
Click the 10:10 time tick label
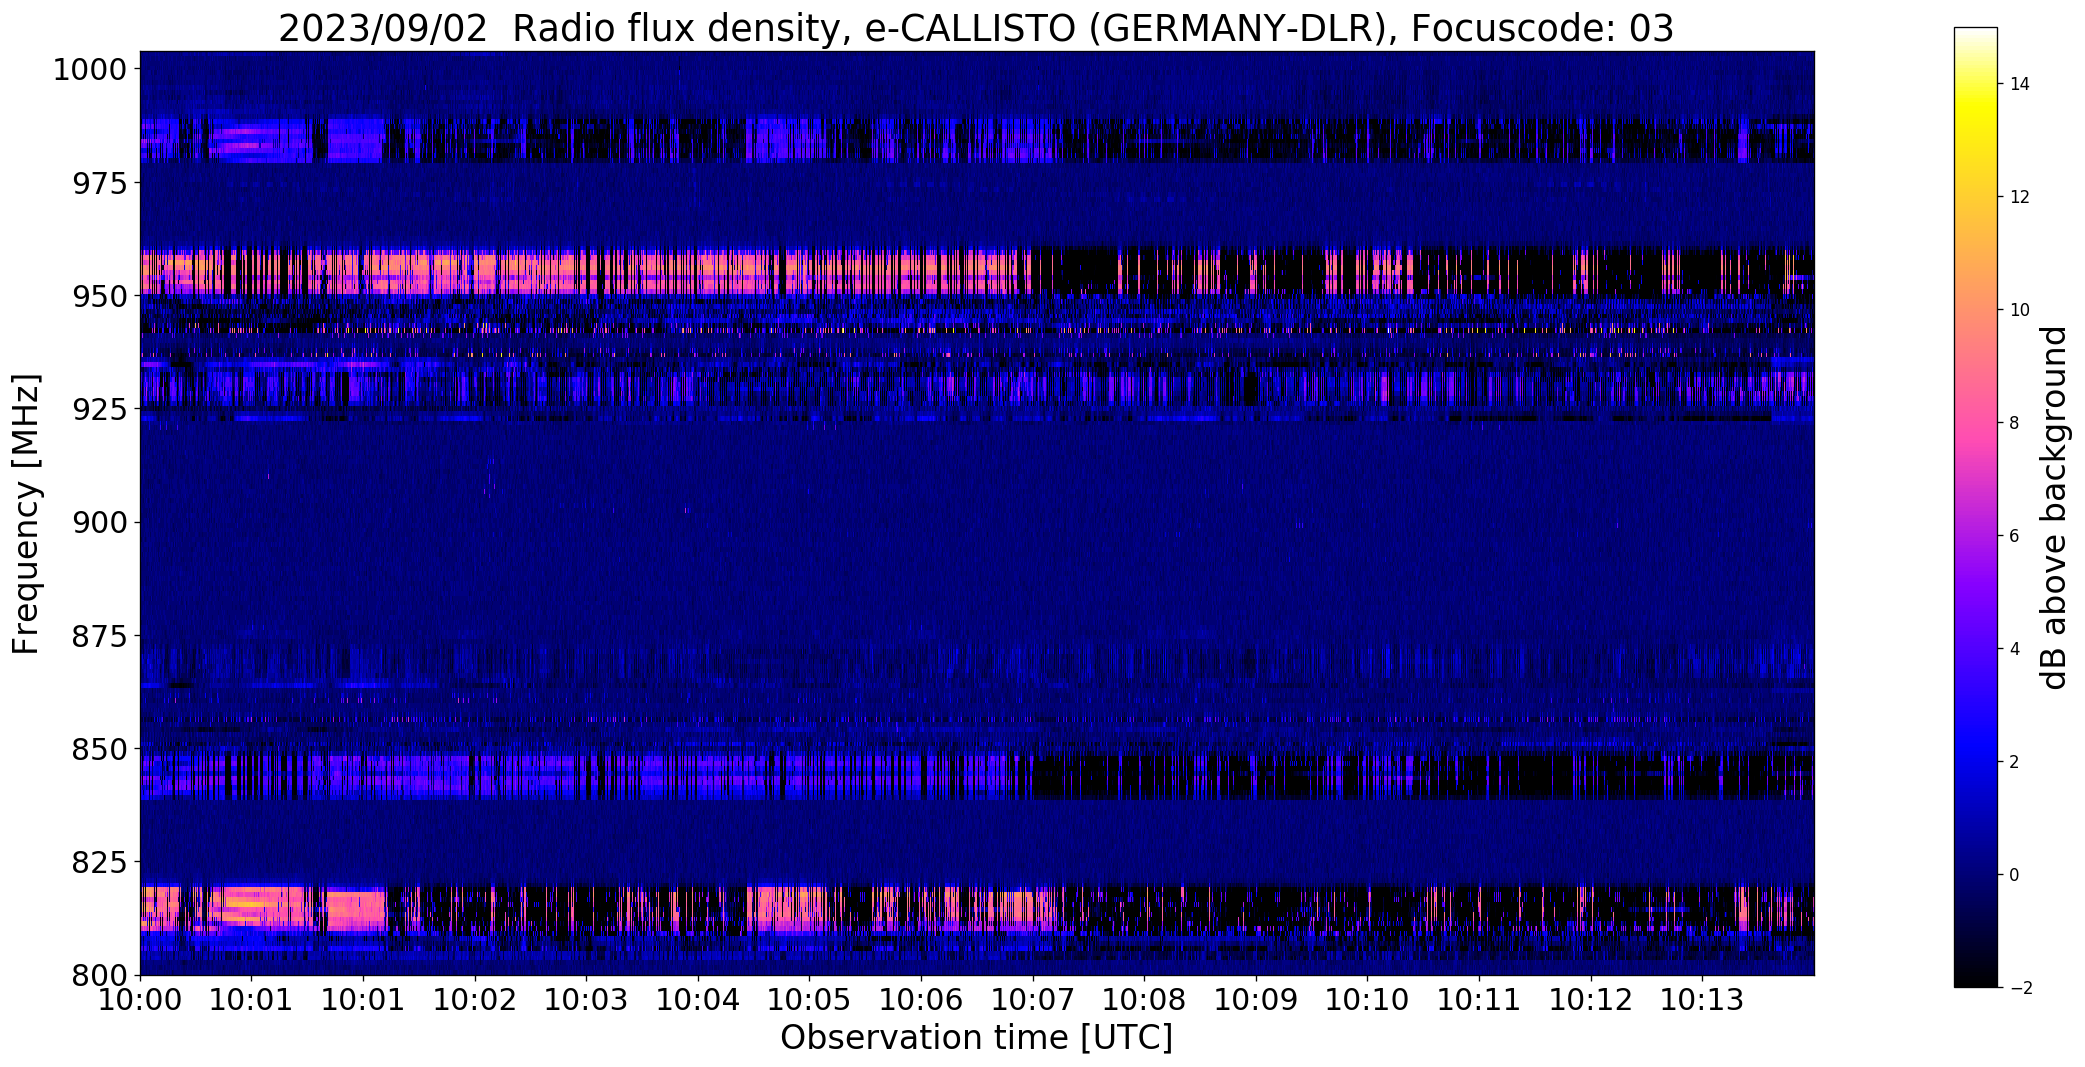point(1368,1000)
